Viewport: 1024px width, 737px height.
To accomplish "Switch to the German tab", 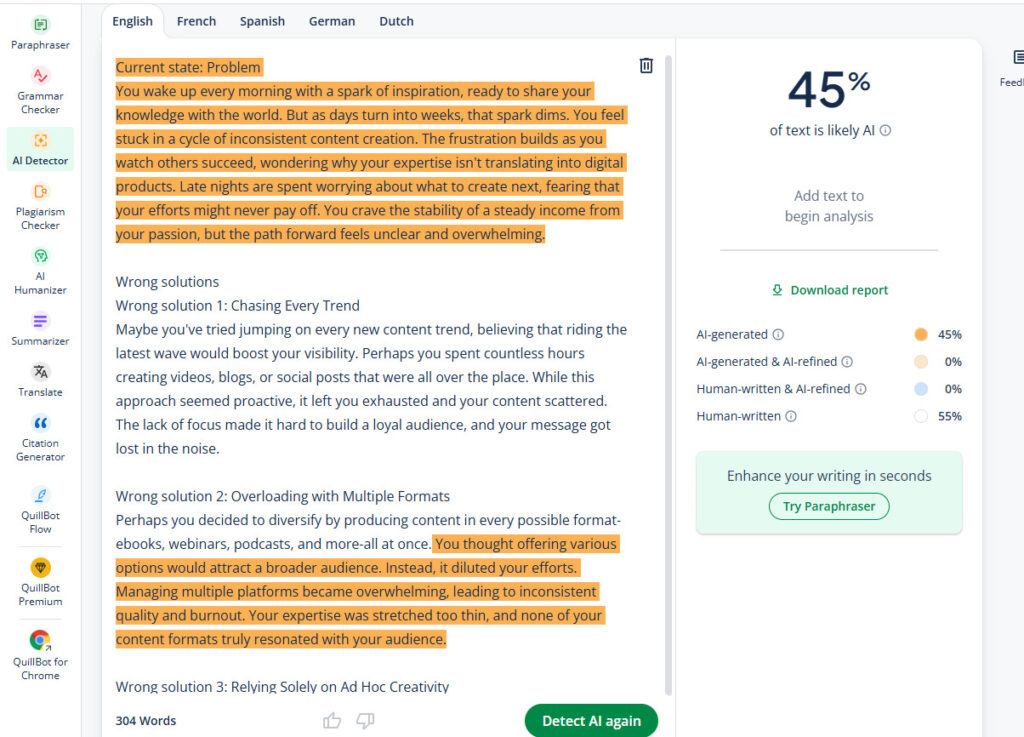I will point(332,21).
